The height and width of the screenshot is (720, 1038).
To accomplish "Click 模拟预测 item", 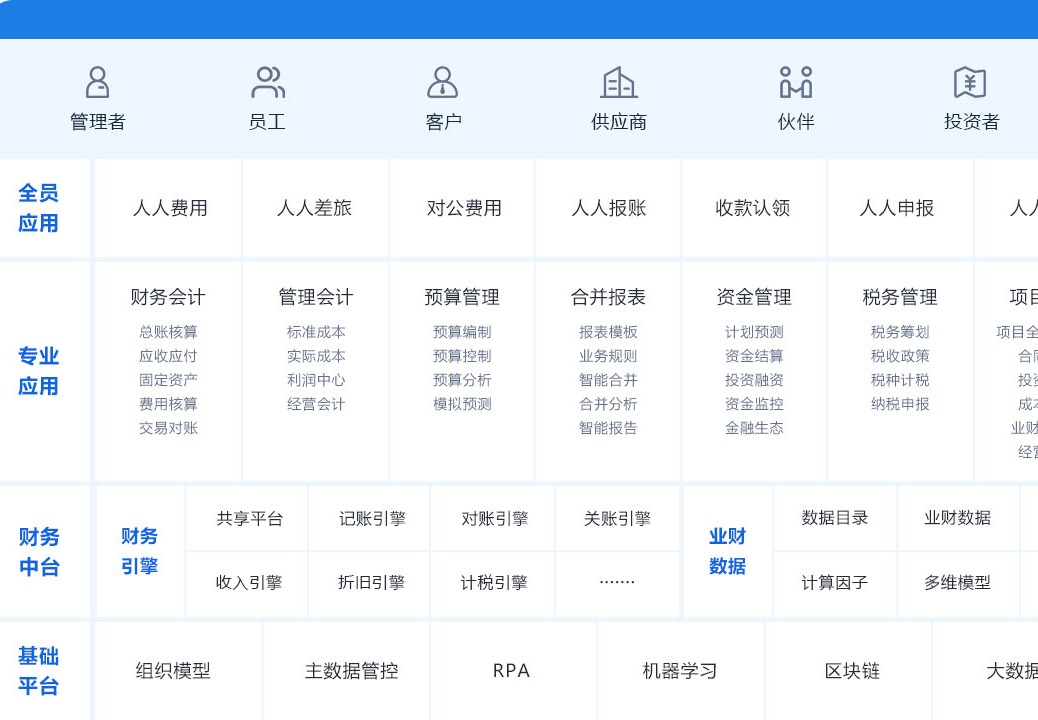I will pos(462,404).
